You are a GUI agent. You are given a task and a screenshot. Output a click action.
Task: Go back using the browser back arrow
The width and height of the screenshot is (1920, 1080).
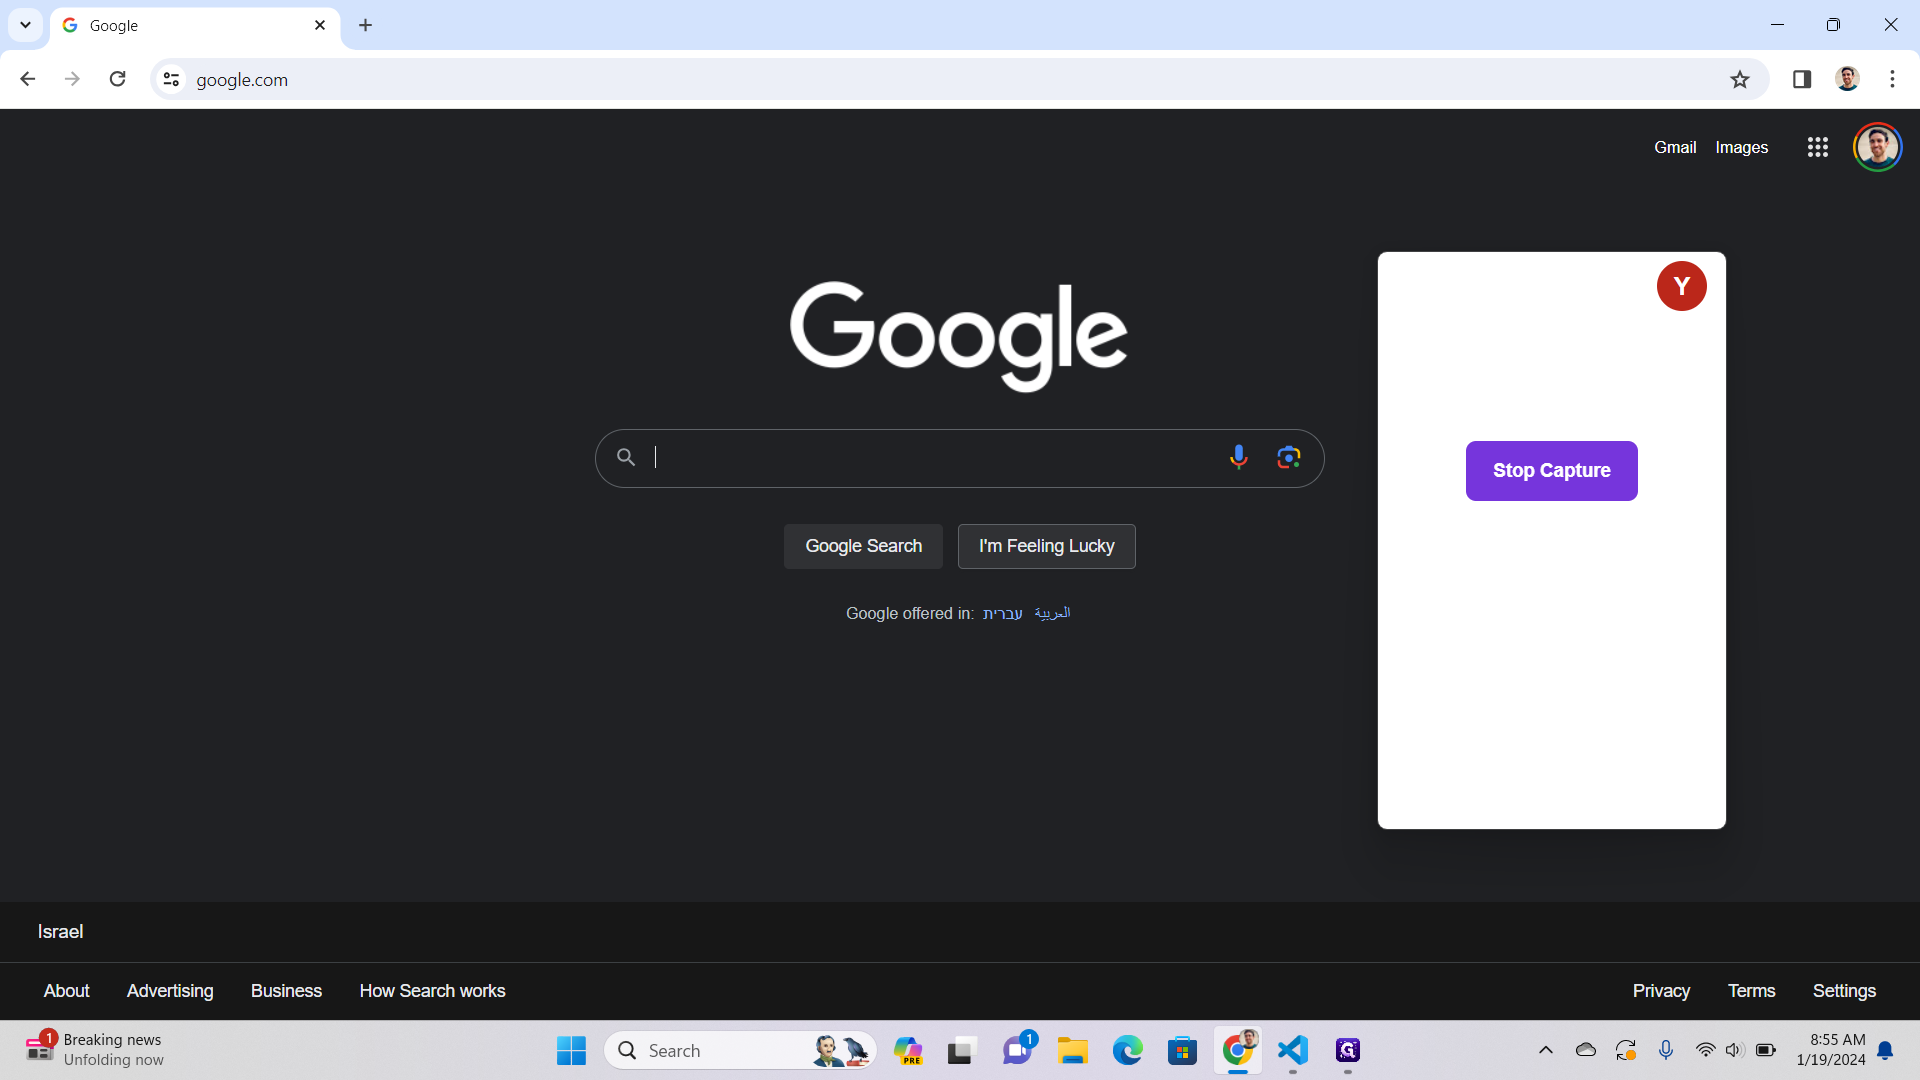click(27, 79)
